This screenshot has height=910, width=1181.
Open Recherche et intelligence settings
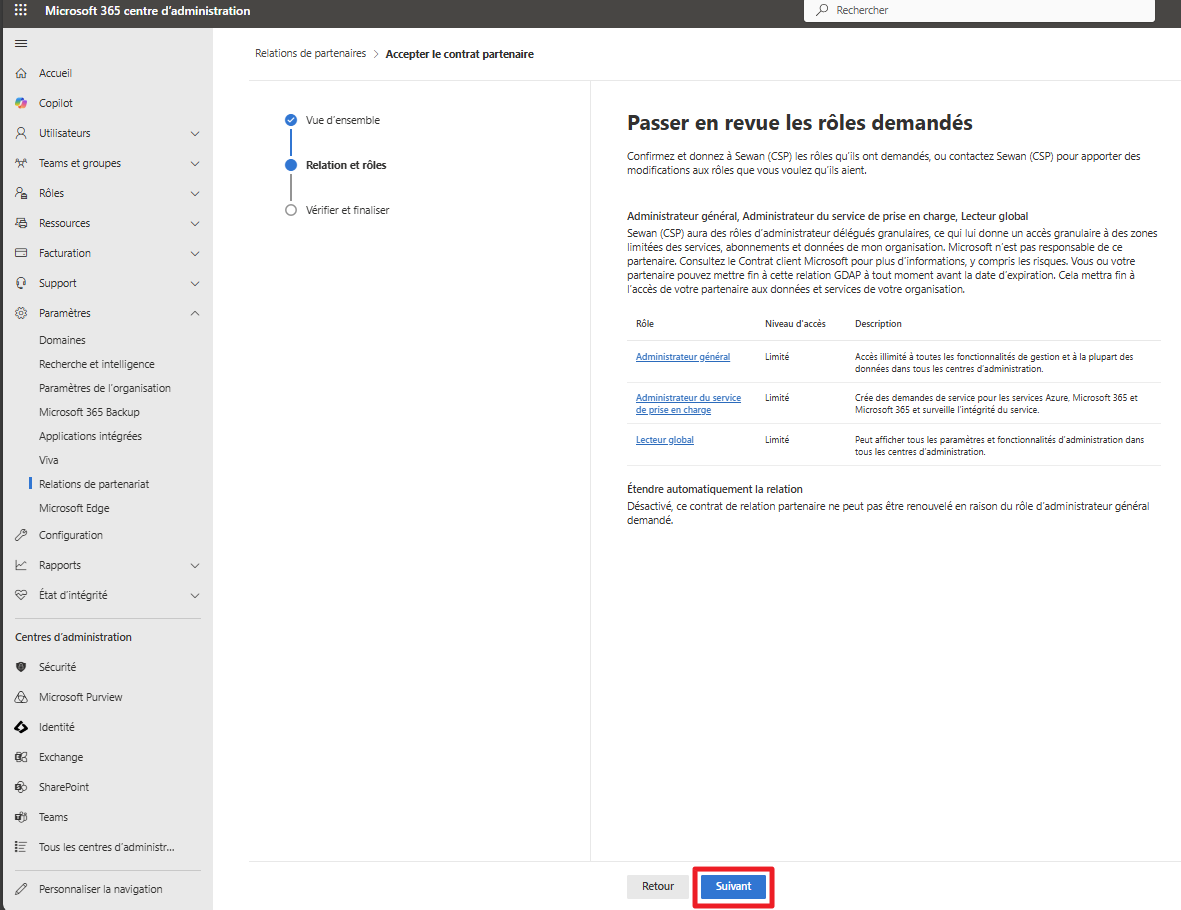[96, 365]
